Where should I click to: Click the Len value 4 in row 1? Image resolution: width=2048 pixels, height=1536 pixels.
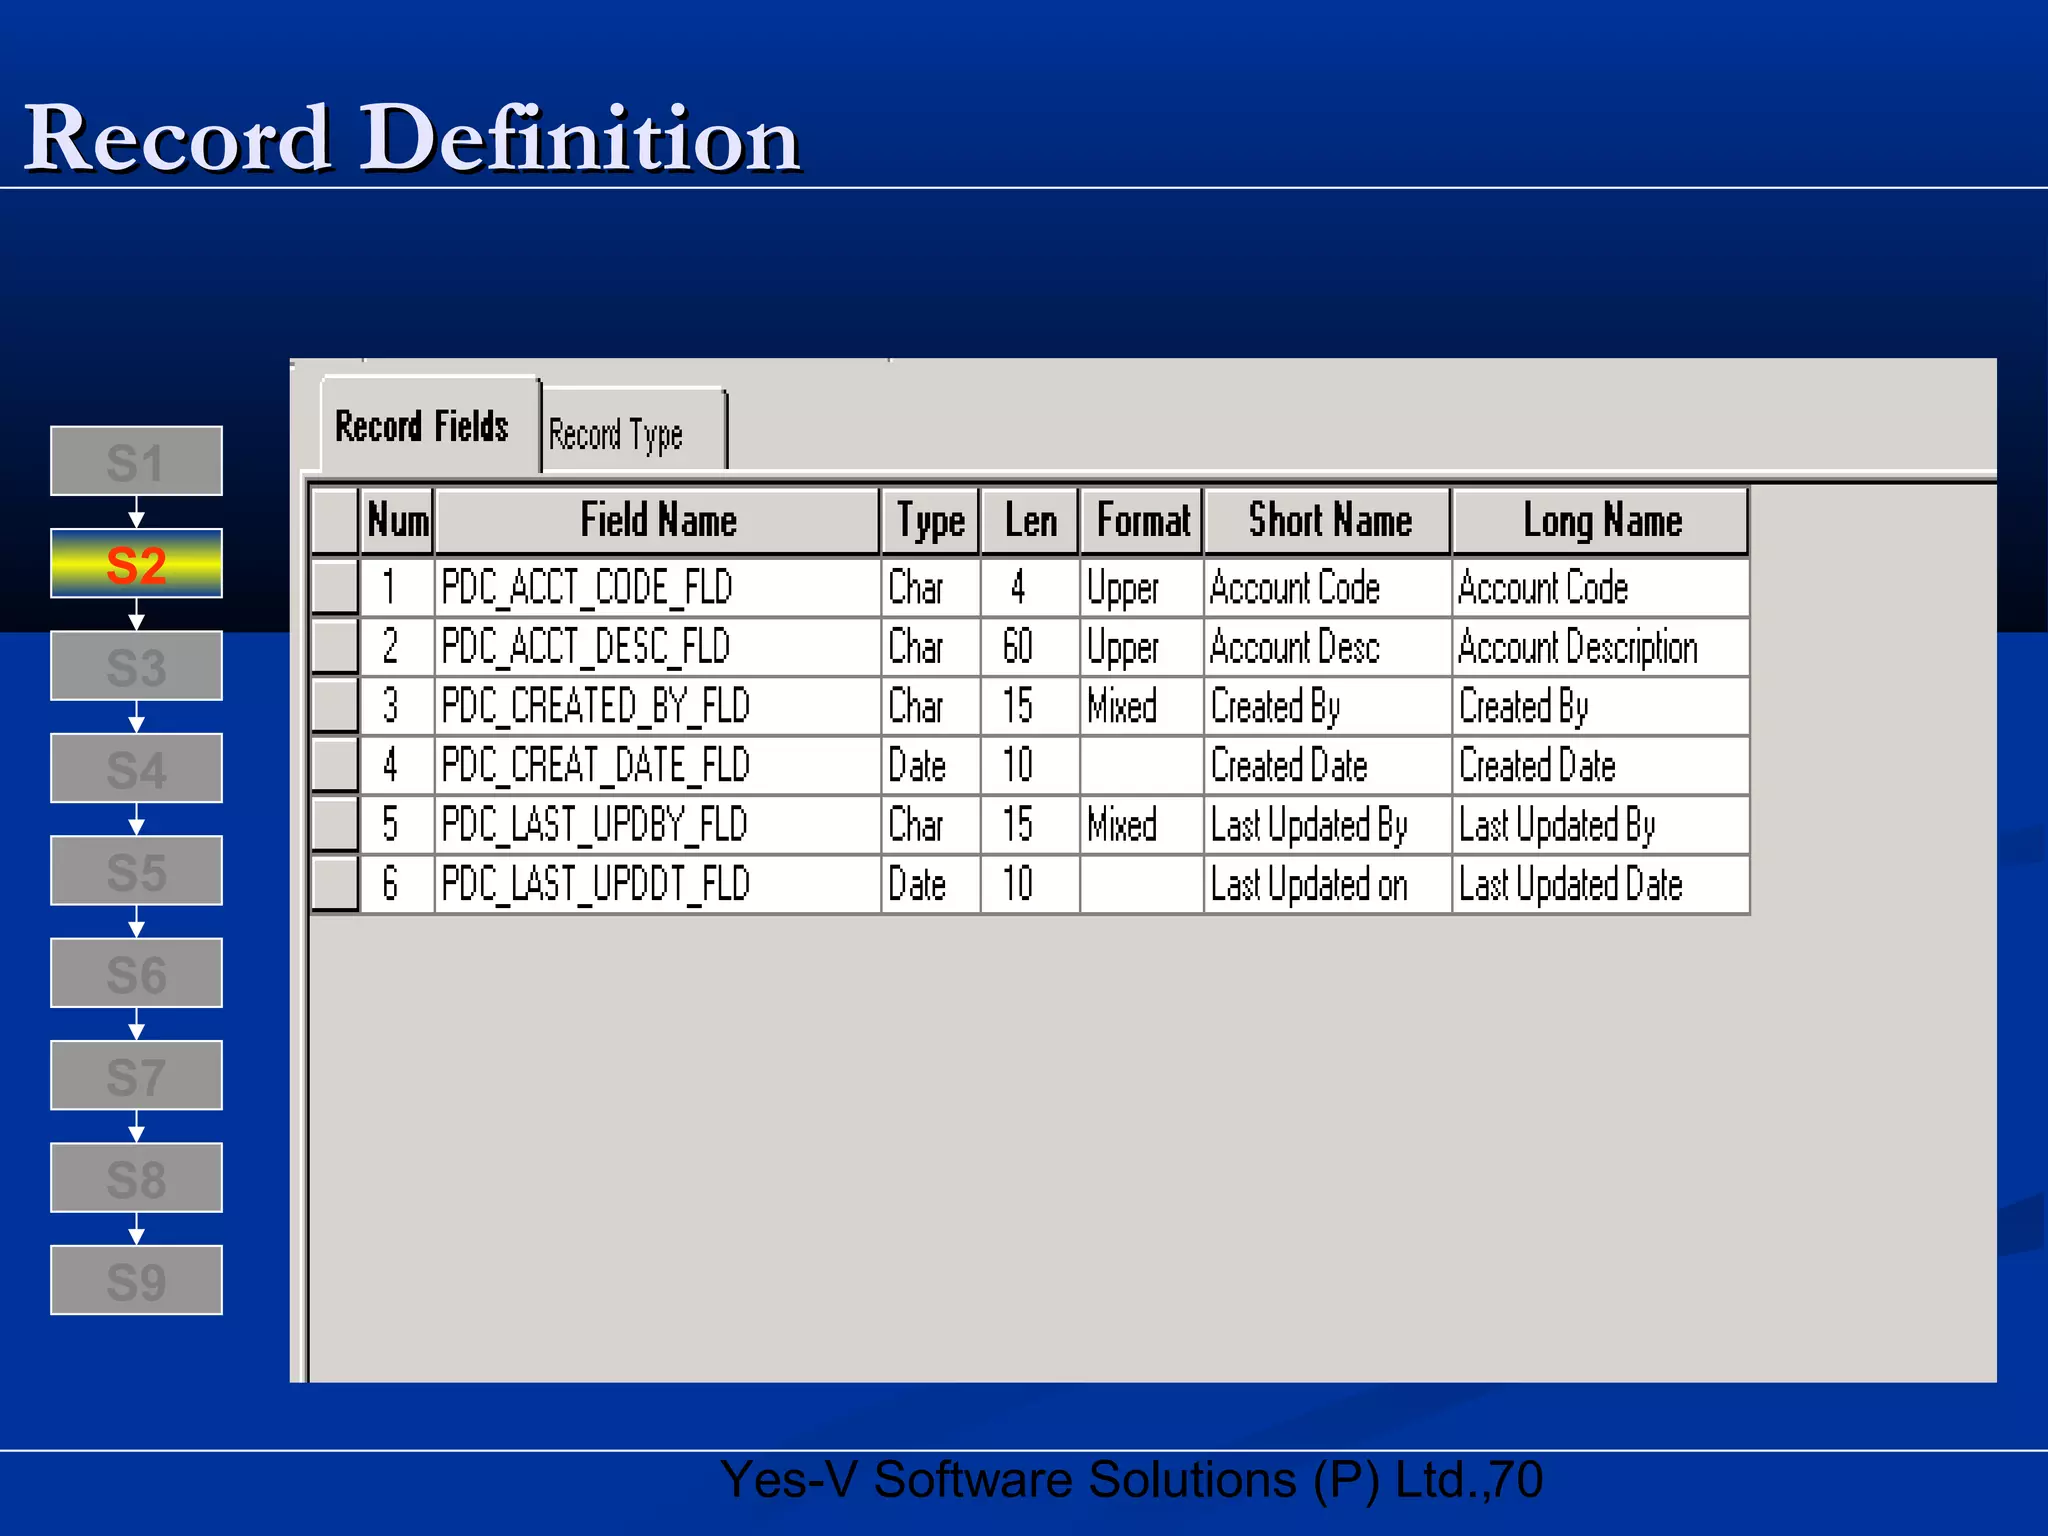click(1030, 587)
